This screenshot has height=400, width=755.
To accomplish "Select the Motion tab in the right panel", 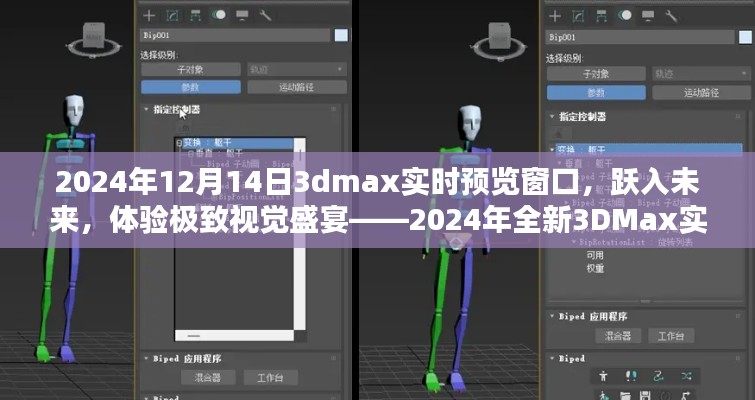I will [625, 16].
